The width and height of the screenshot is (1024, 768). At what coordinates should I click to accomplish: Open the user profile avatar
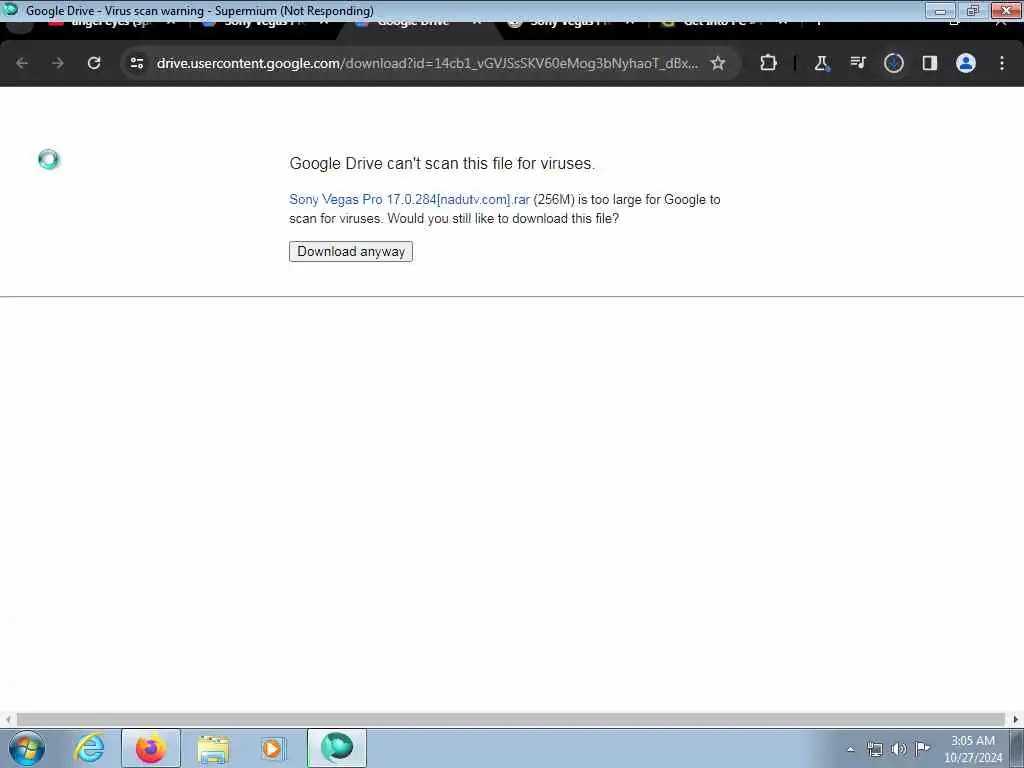coord(965,63)
